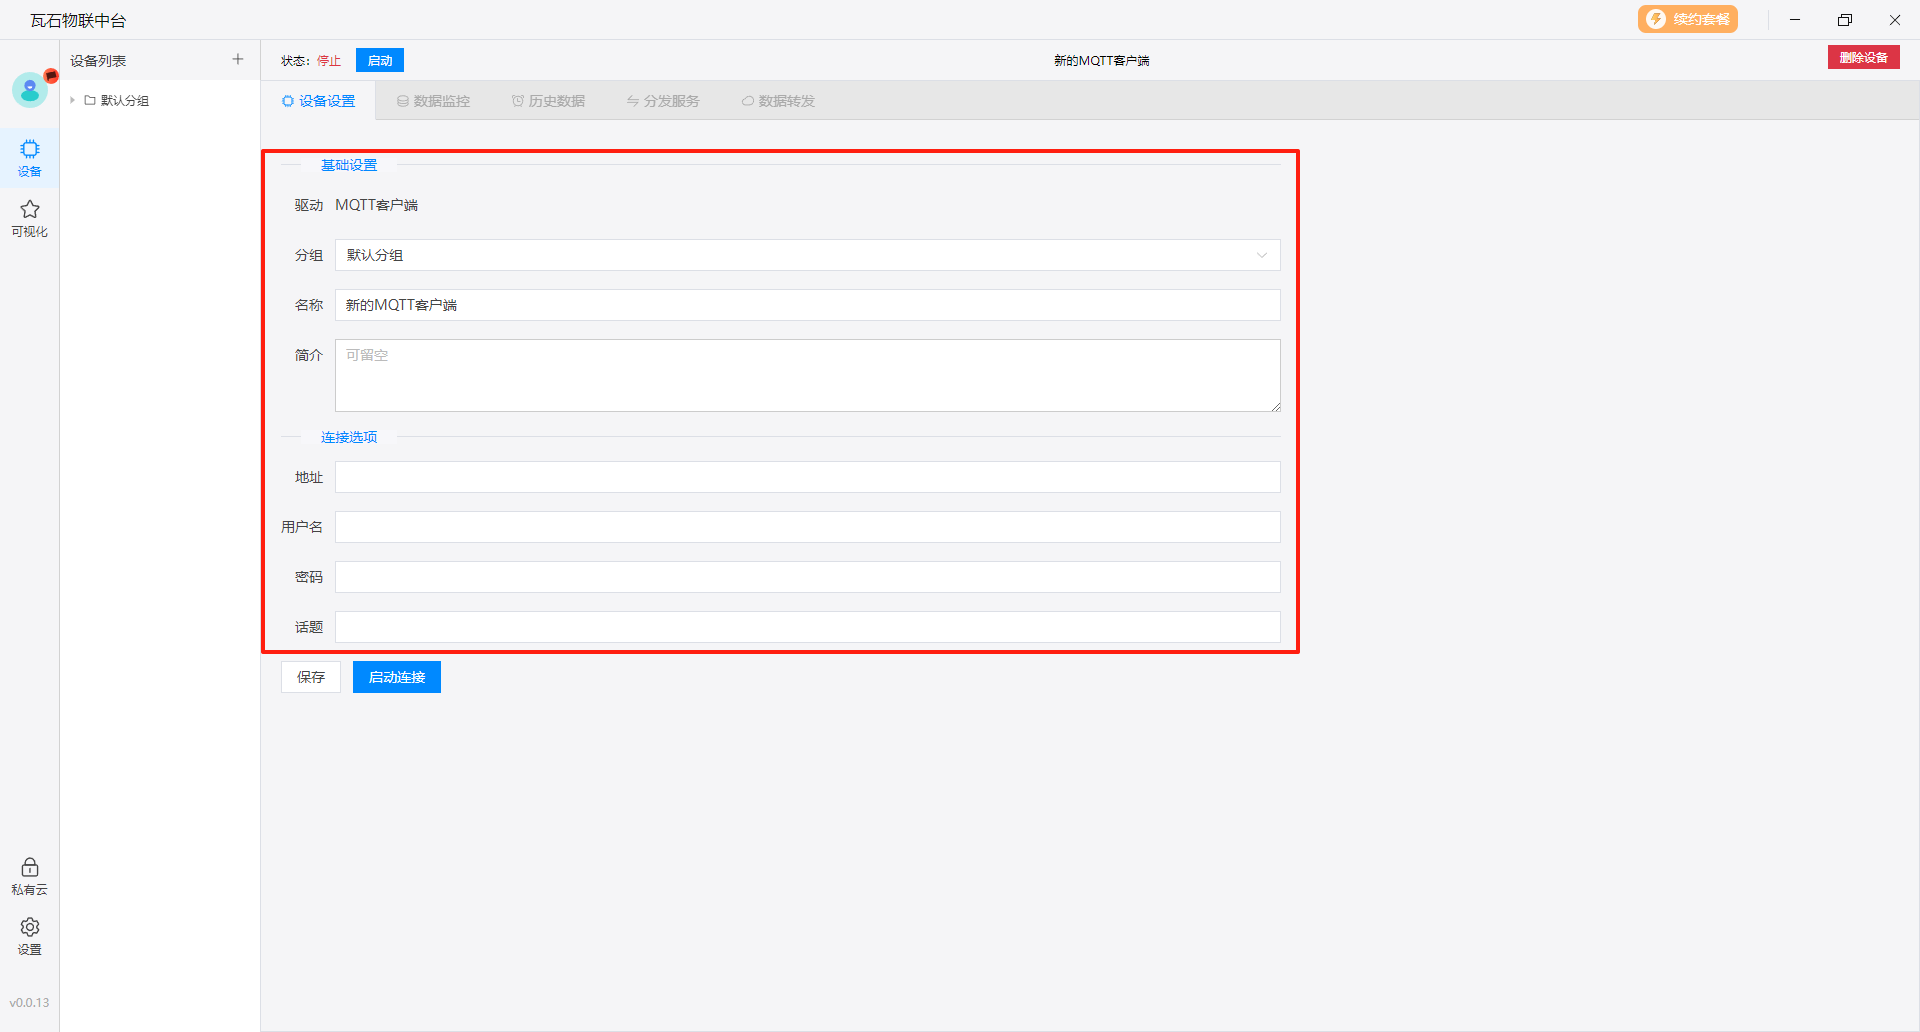Click folder icon of 默认分组
Viewport: 1920px width, 1032px height.
click(x=90, y=101)
